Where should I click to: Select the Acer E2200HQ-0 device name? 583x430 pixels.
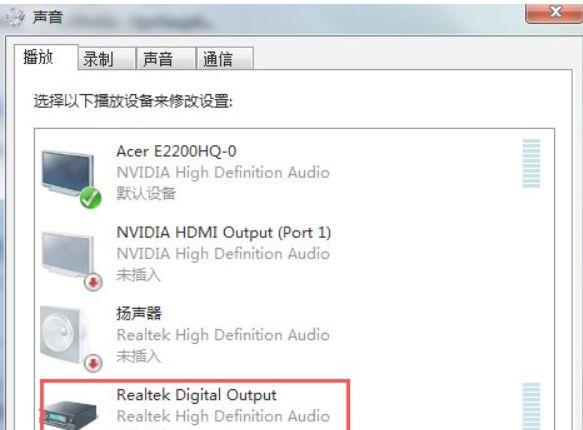click(x=176, y=151)
